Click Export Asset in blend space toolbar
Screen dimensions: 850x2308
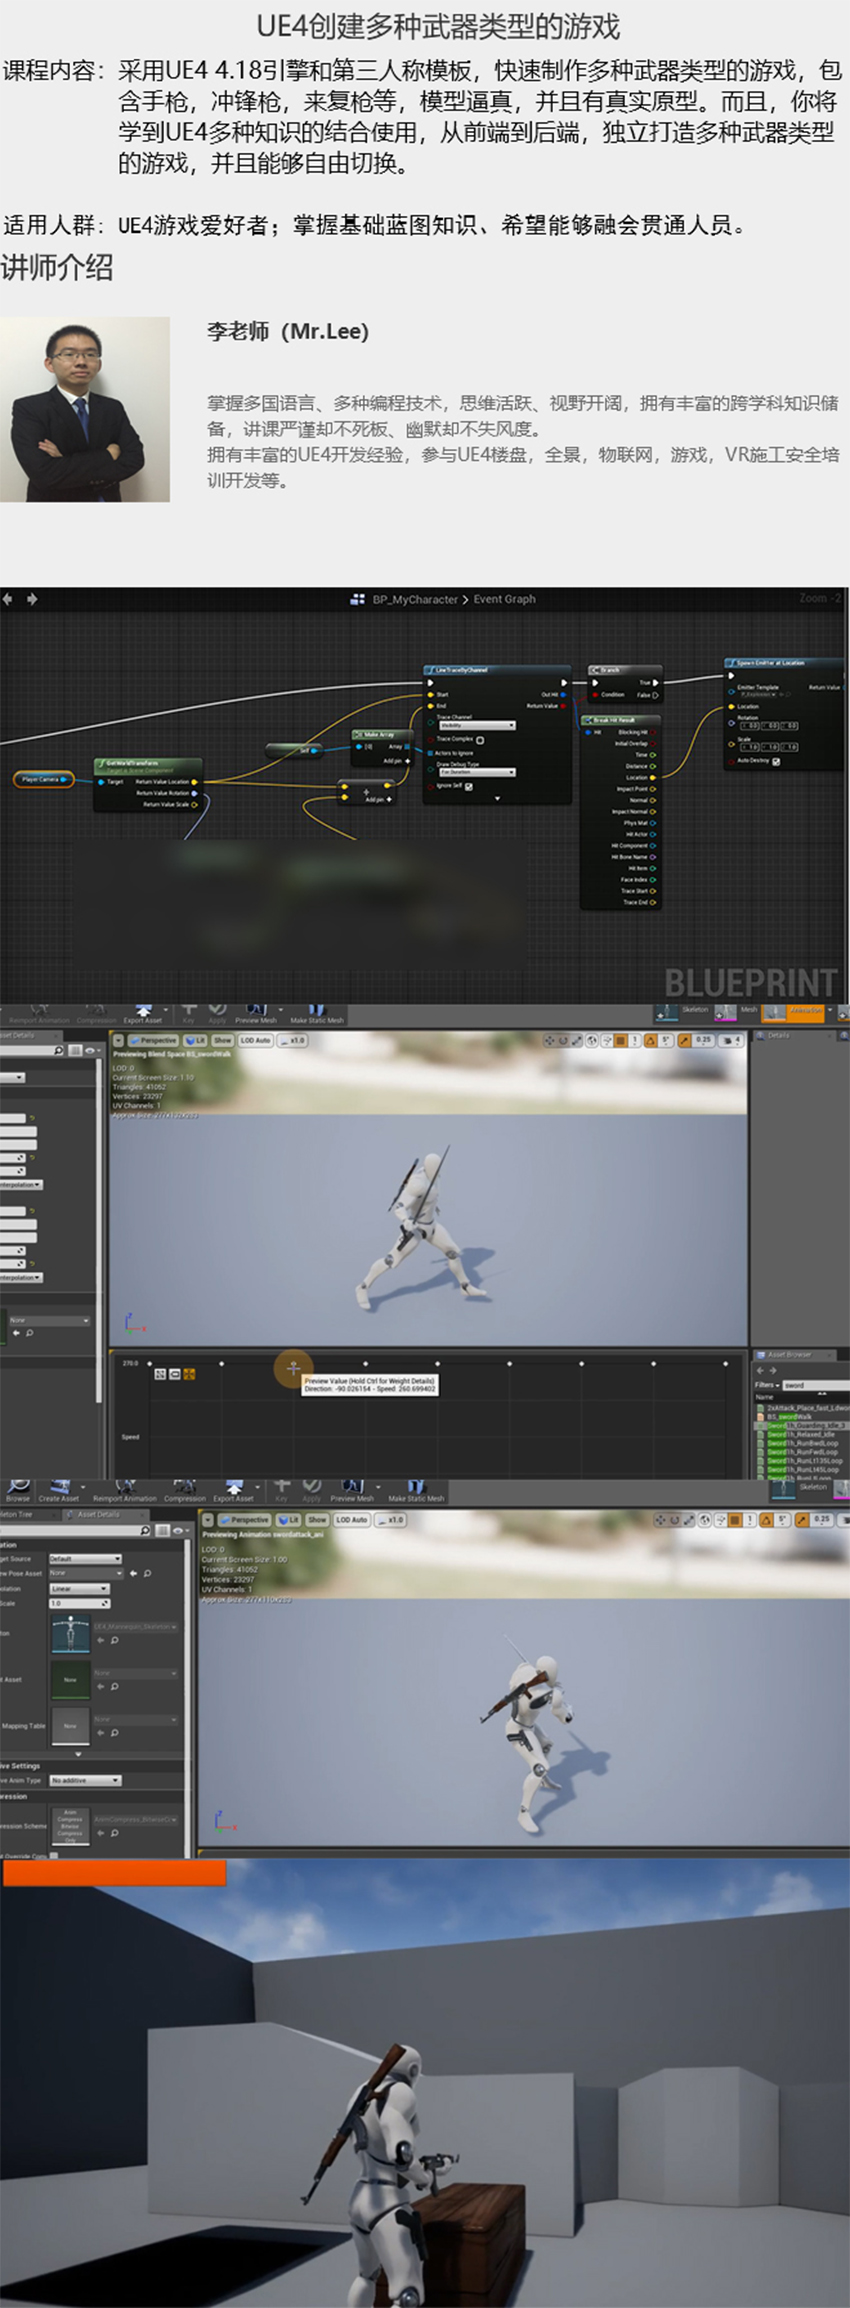point(143,1013)
